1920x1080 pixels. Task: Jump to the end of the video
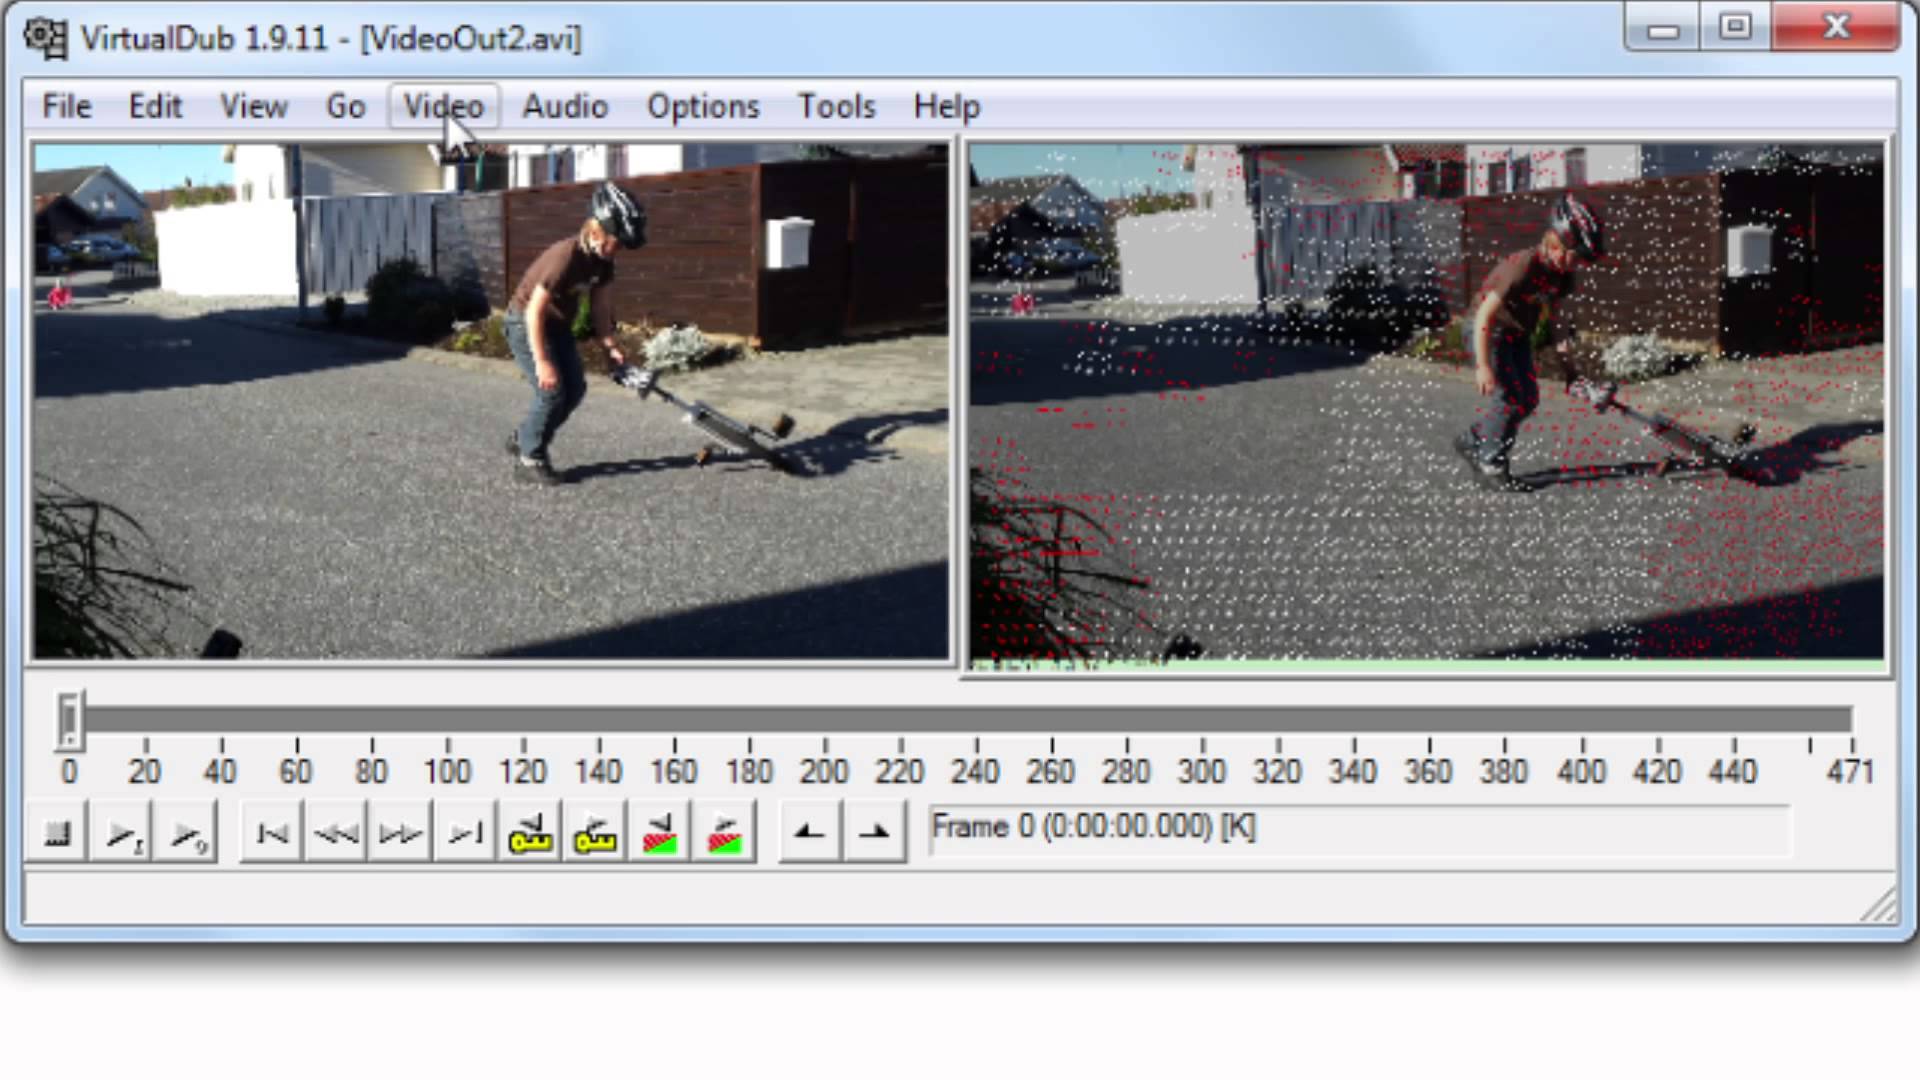click(x=465, y=832)
